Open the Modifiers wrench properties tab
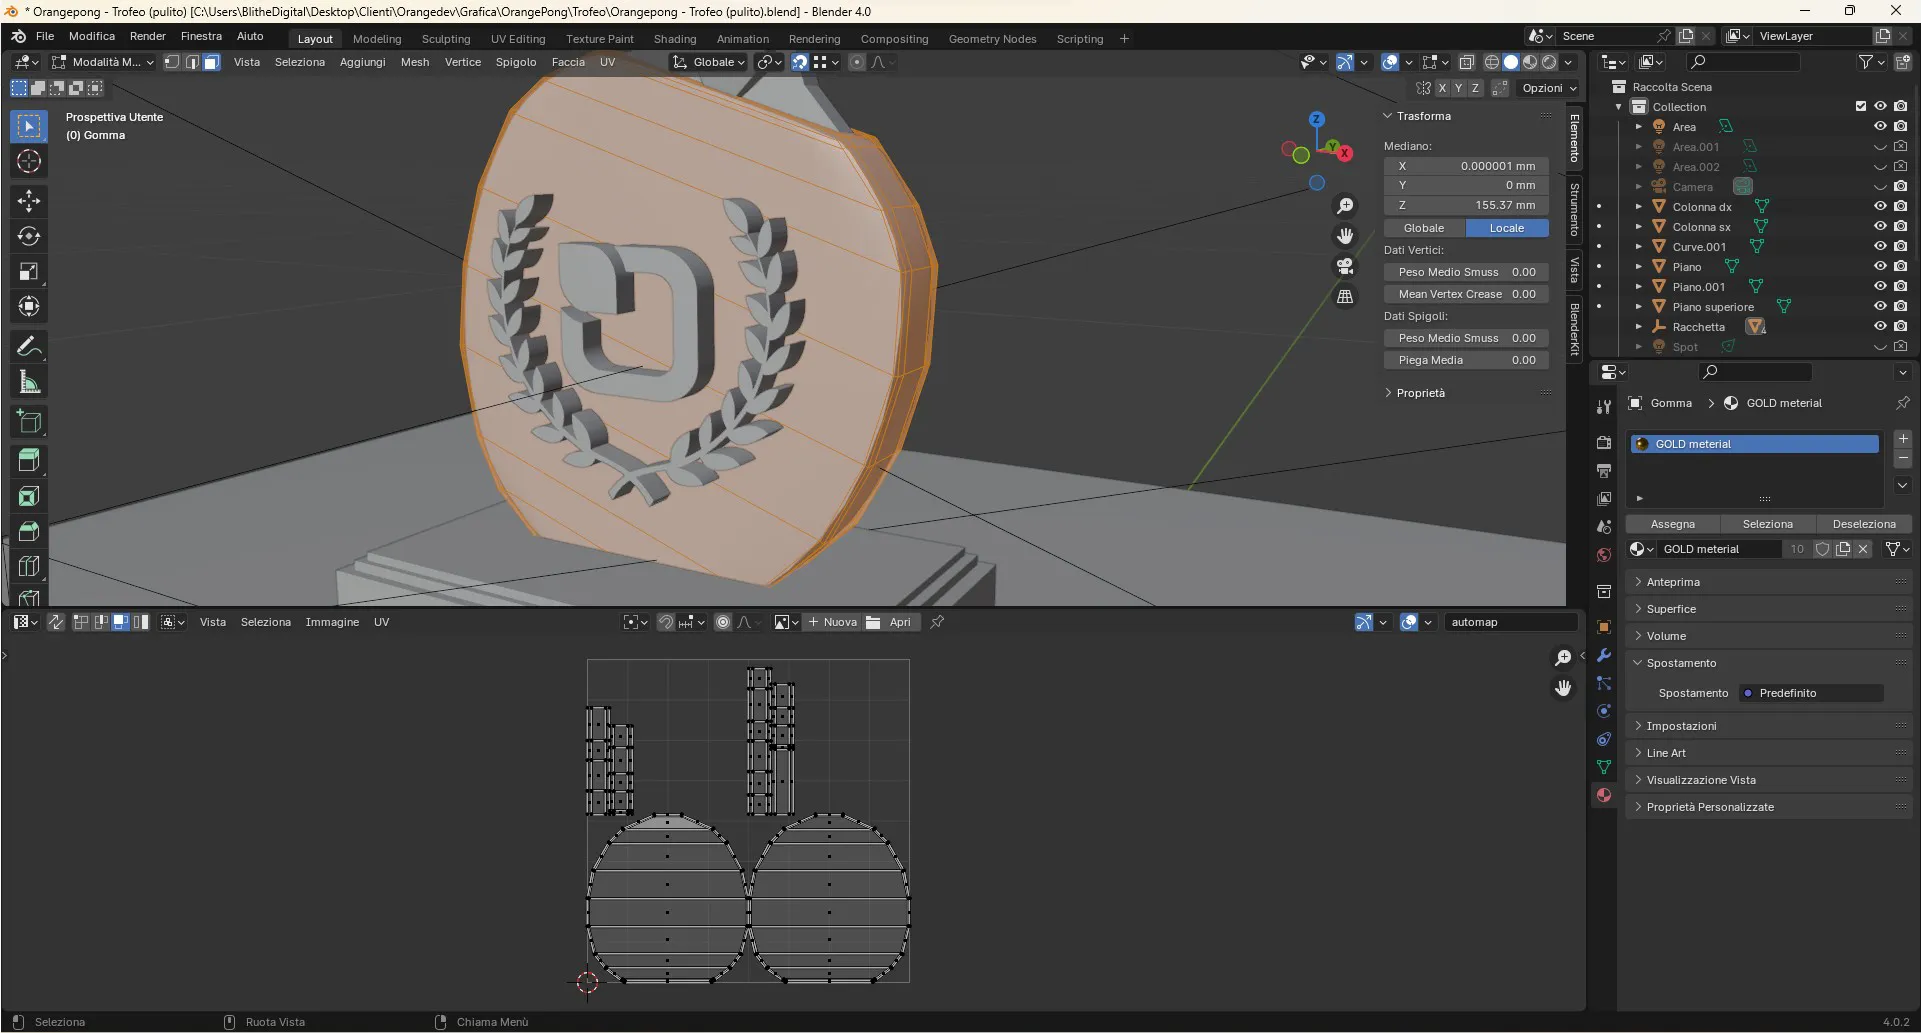Viewport: 1921px width, 1033px height. click(1604, 655)
